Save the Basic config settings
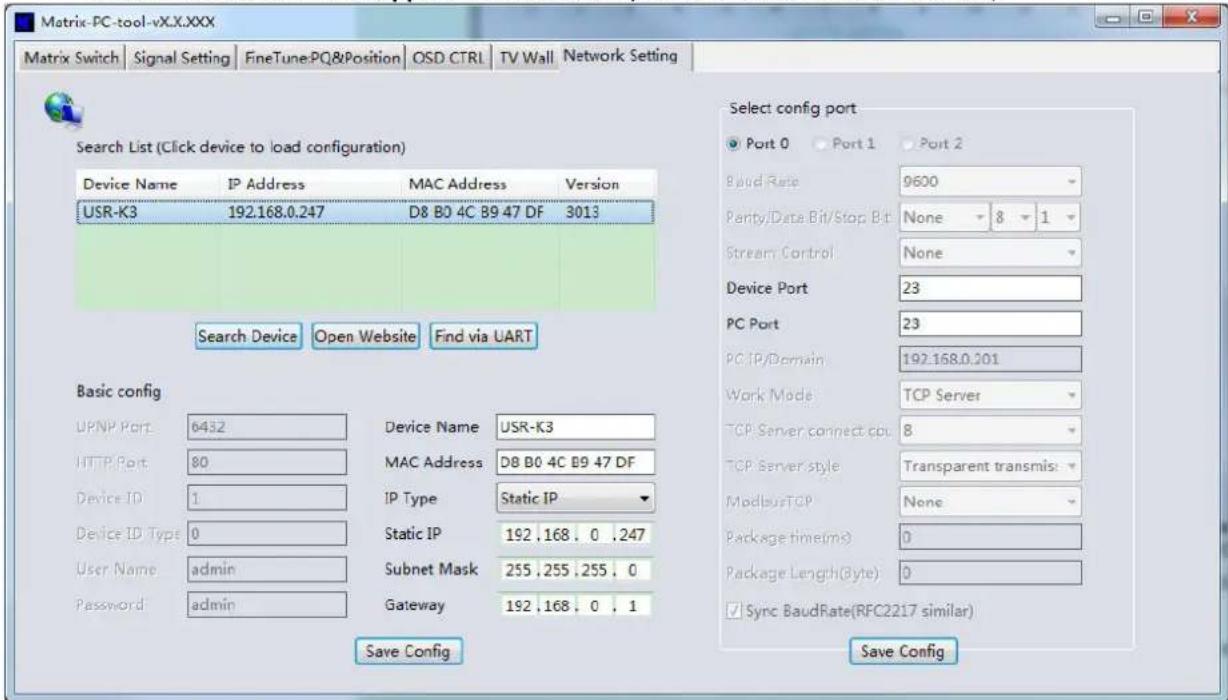 point(409,651)
